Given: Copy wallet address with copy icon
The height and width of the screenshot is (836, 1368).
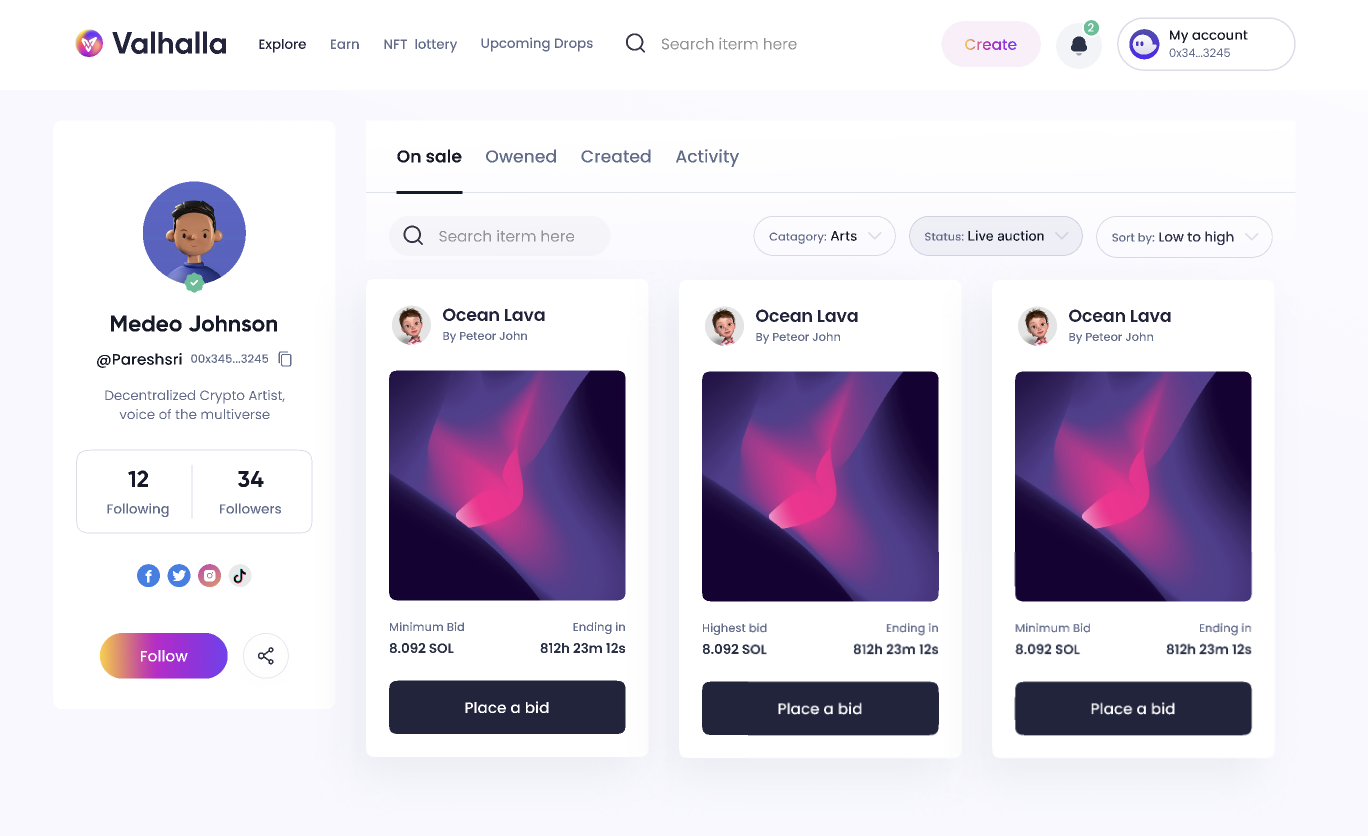Looking at the screenshot, I should [x=285, y=359].
